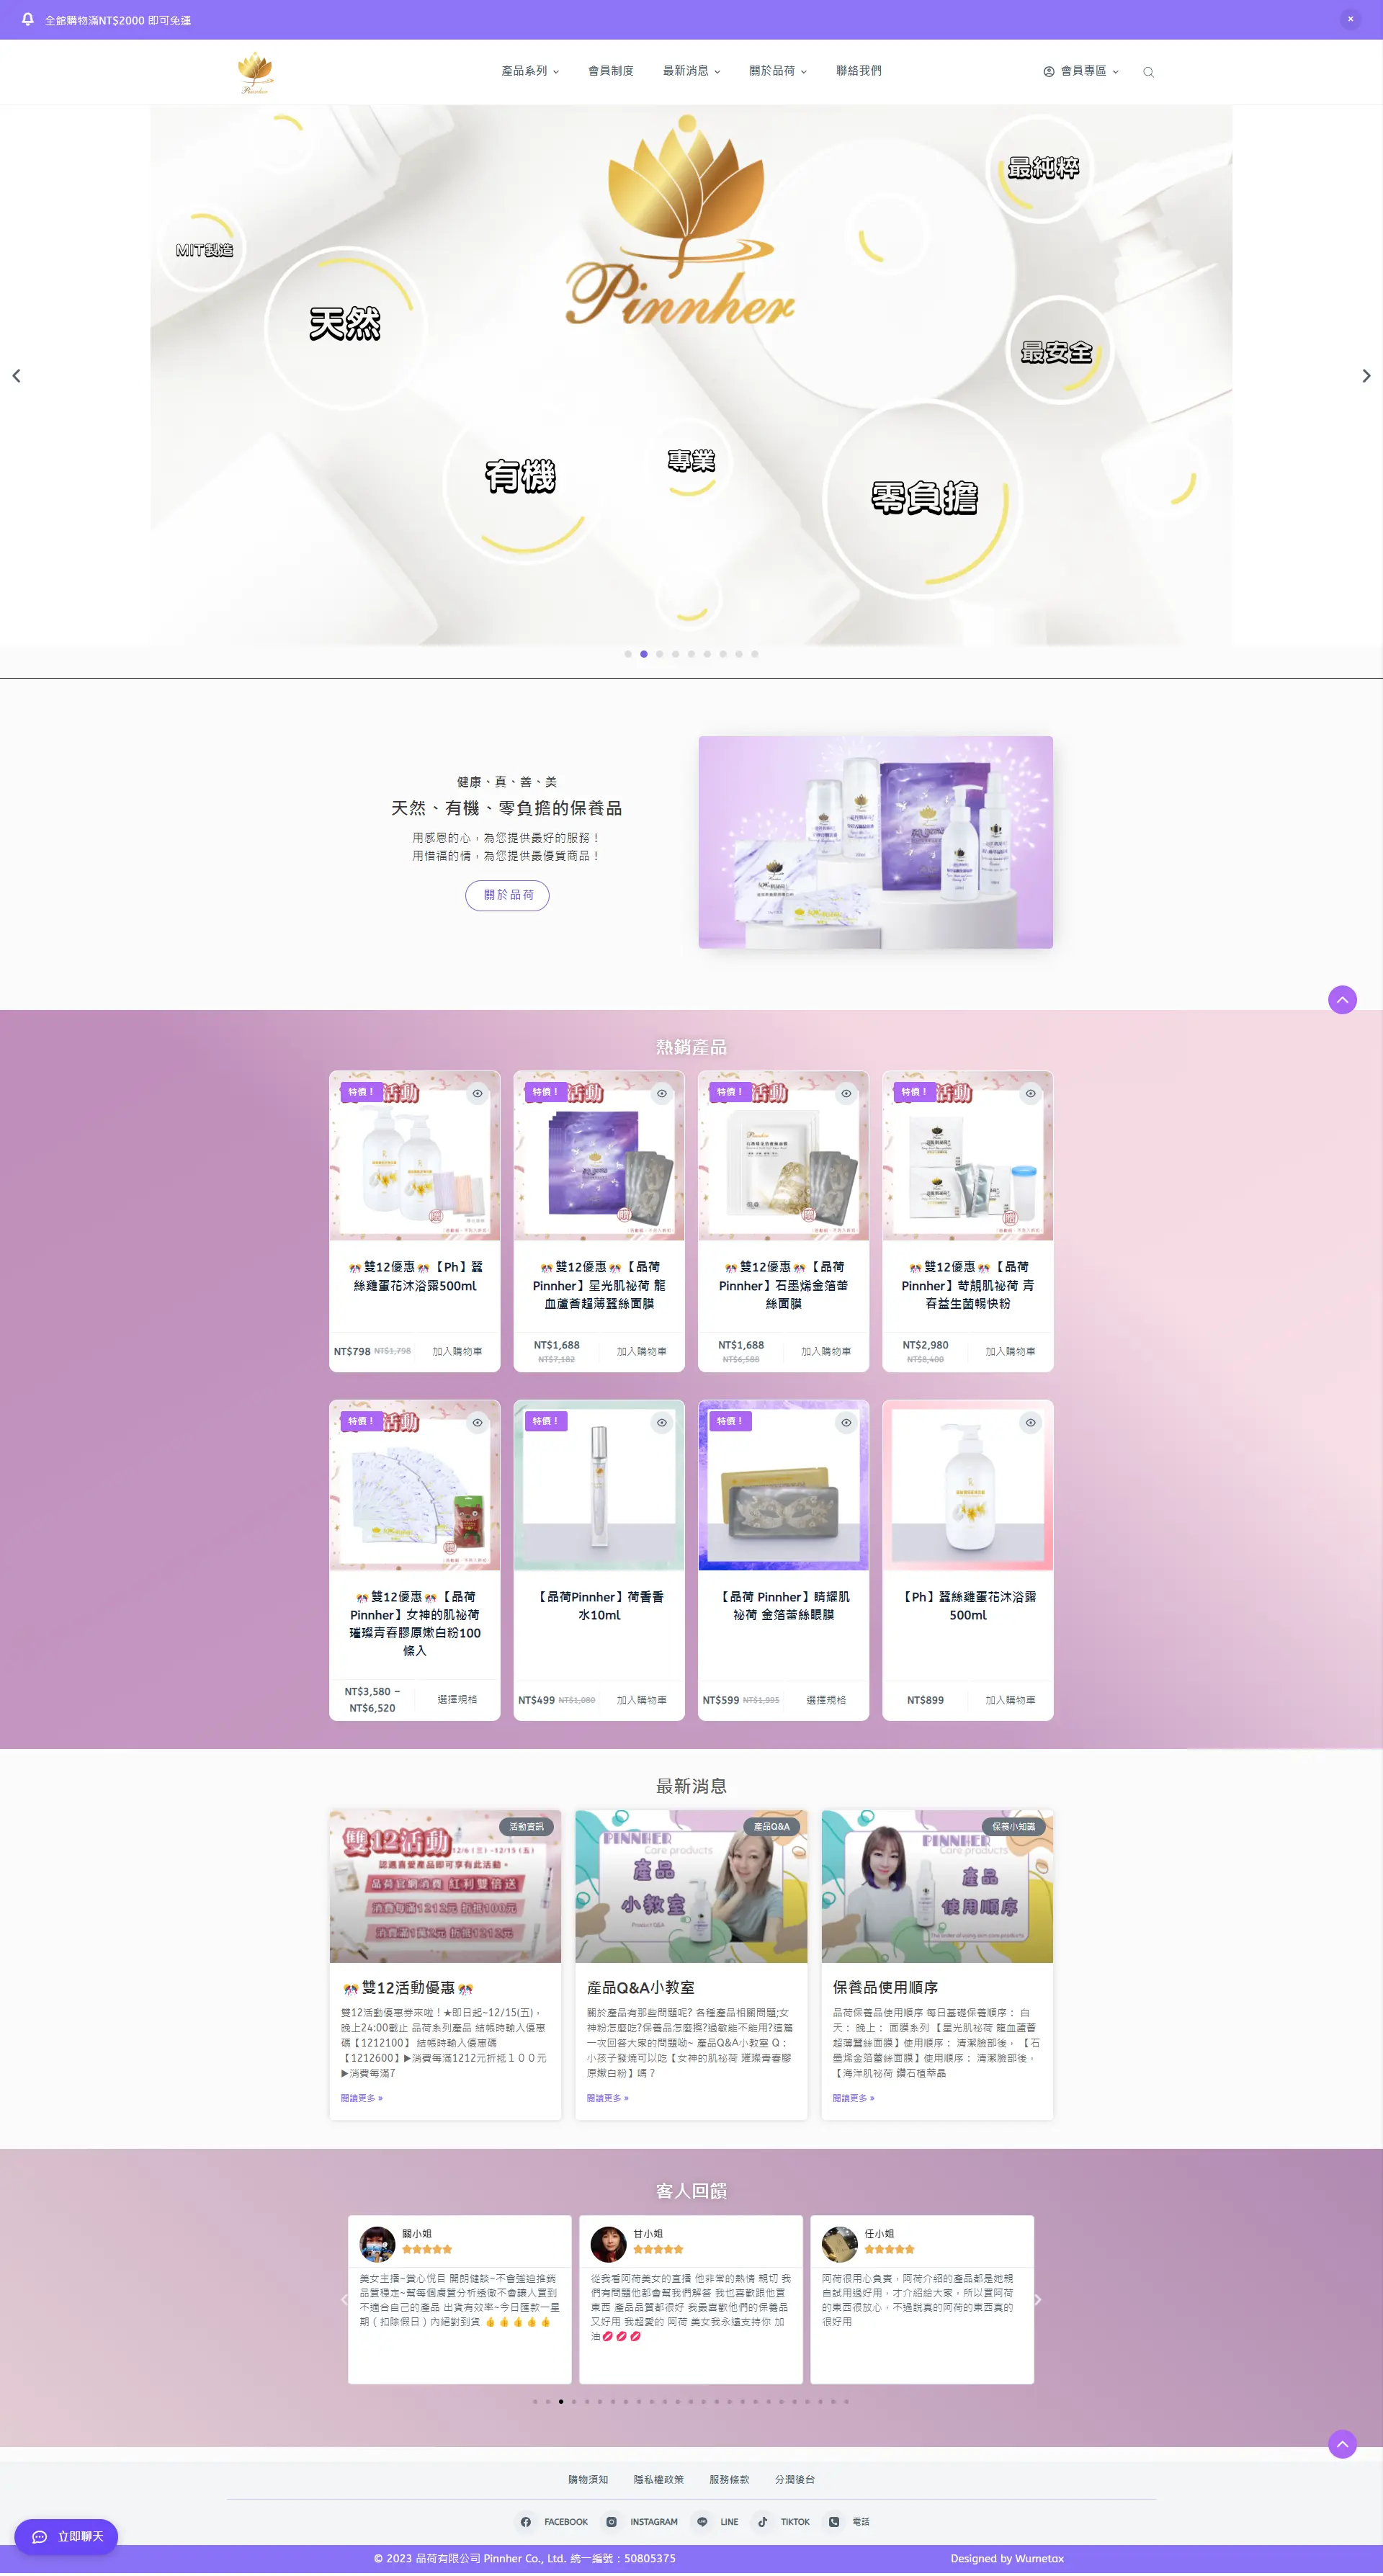1383x2576 pixels.
Task: Click the phone 電話 icon in footer
Action: [834, 2521]
